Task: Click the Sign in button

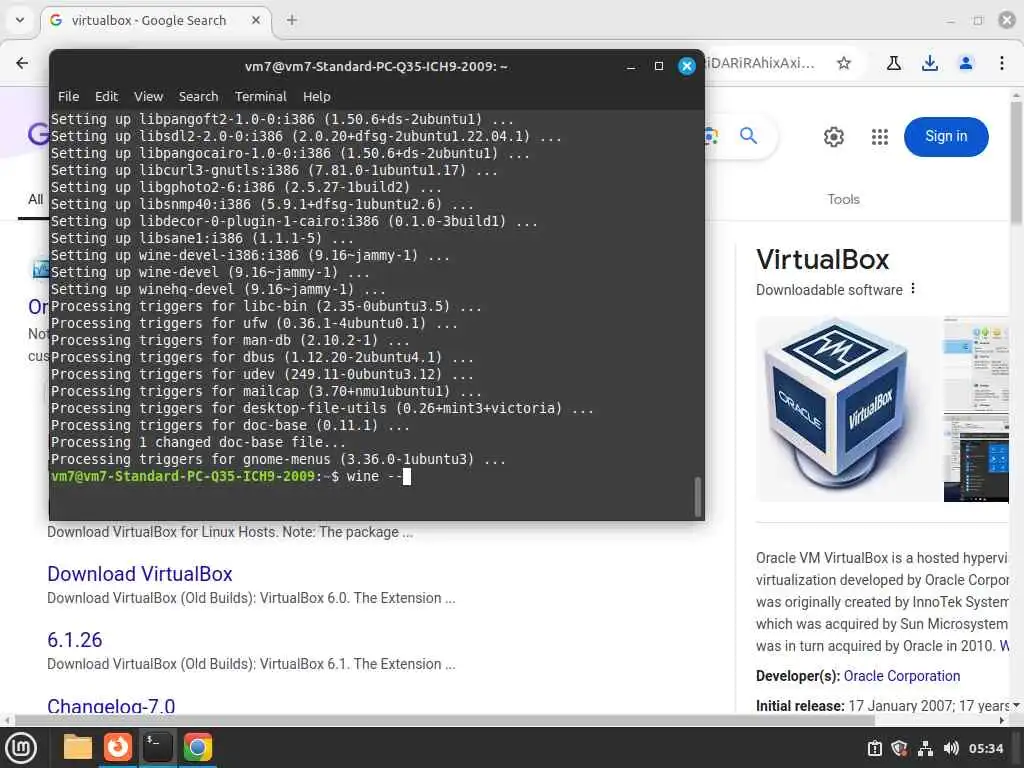Action: (x=946, y=136)
